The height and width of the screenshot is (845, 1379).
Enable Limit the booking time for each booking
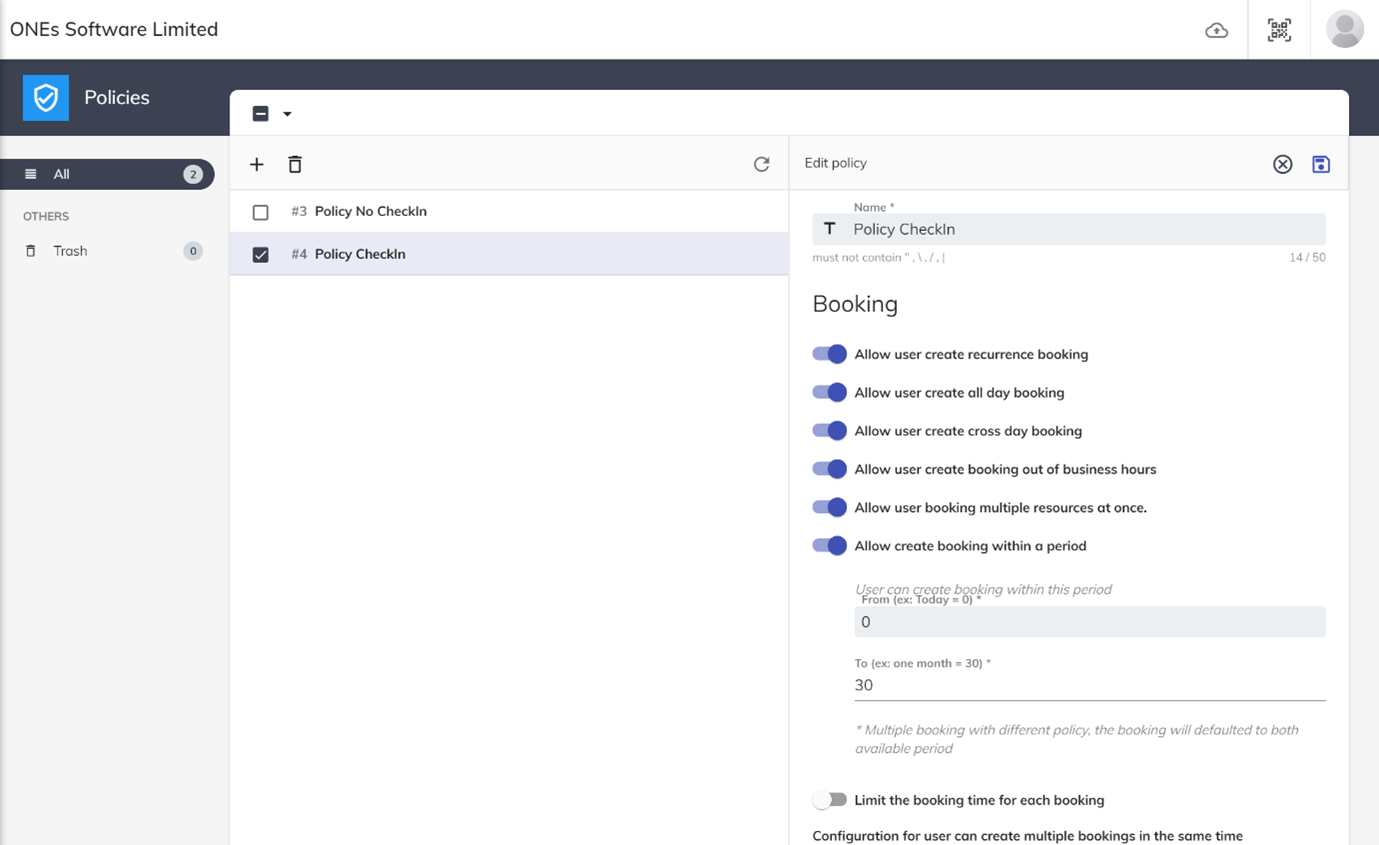pos(829,800)
